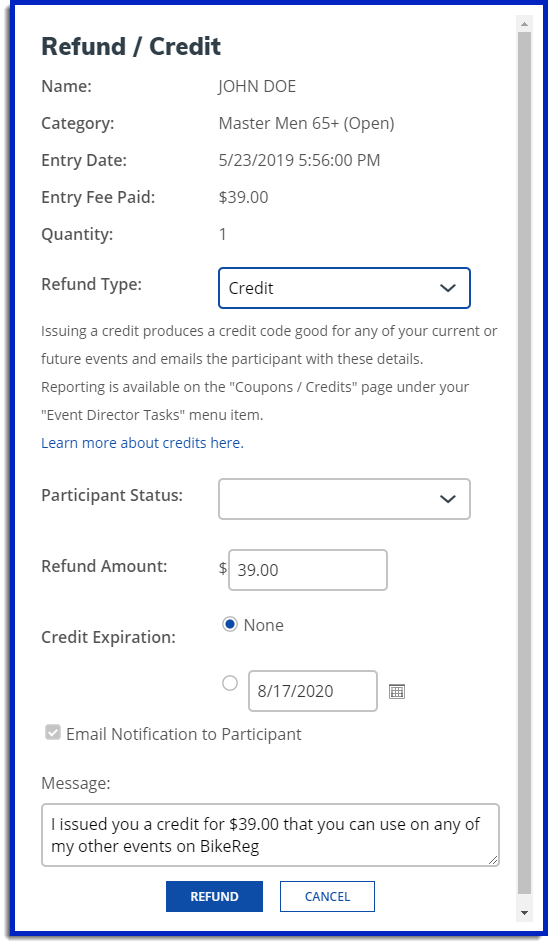The width and height of the screenshot is (548, 946).
Task: Click the scrollbar down arrow
Action: pyautogui.click(x=524, y=913)
